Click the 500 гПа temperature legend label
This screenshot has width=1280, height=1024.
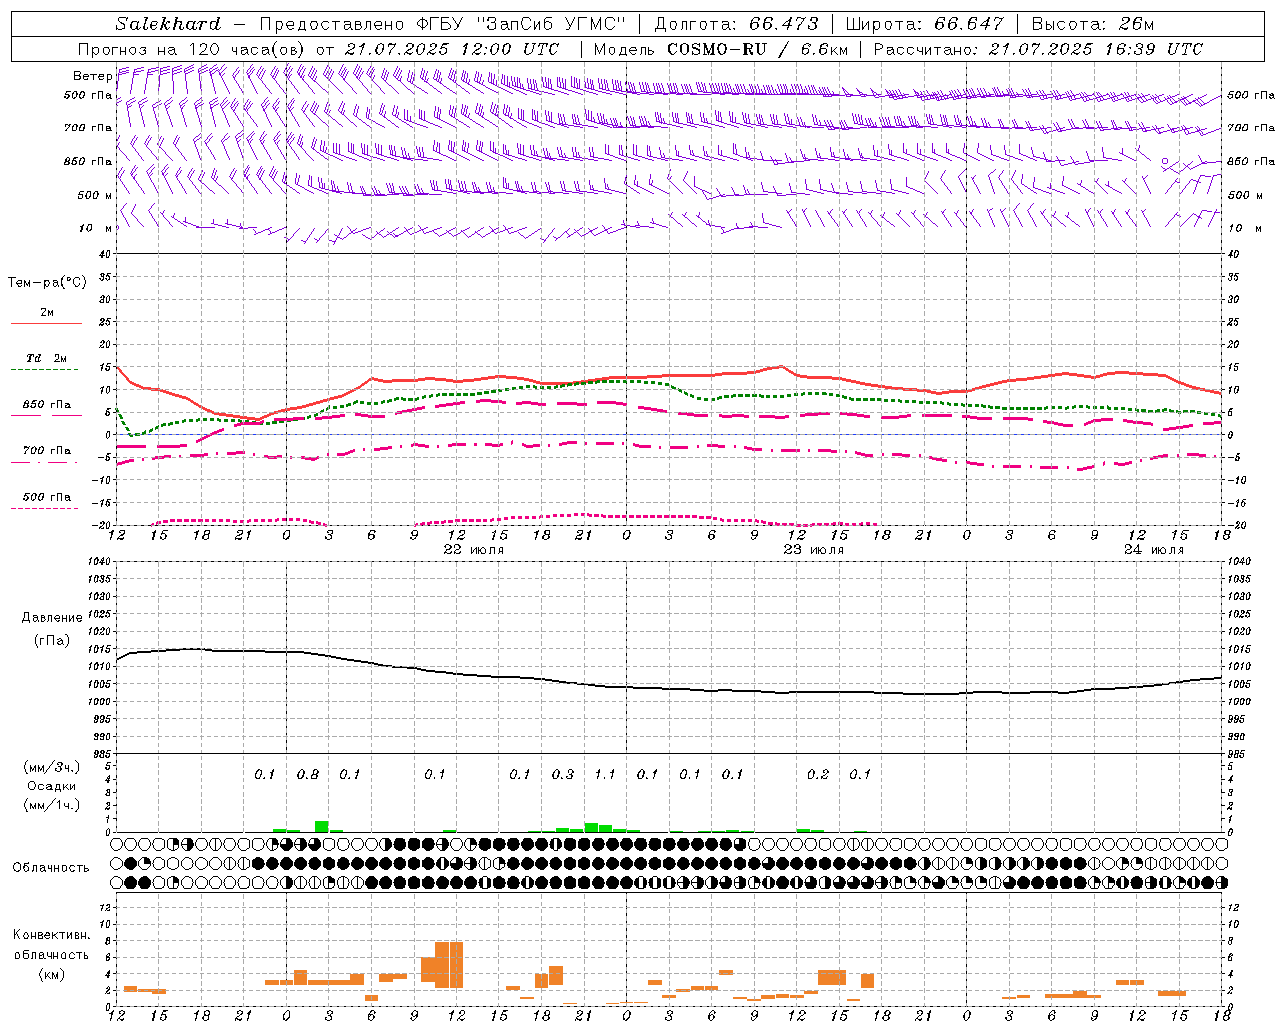click(x=47, y=496)
